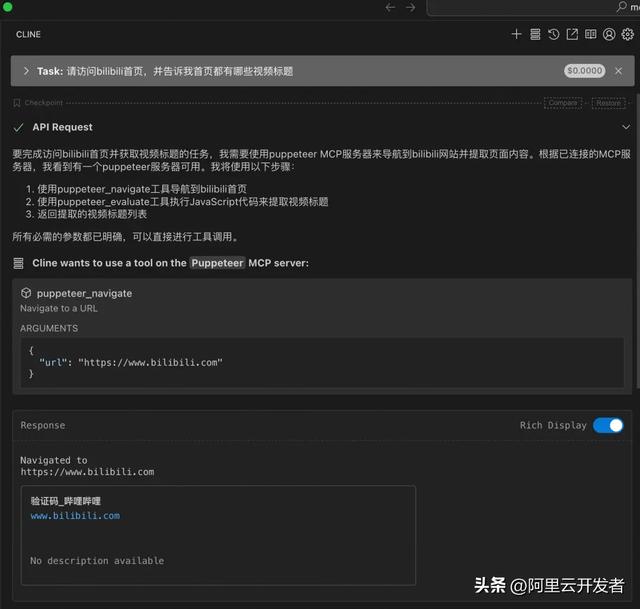Click the Puppeteer server name badge

point(217,263)
